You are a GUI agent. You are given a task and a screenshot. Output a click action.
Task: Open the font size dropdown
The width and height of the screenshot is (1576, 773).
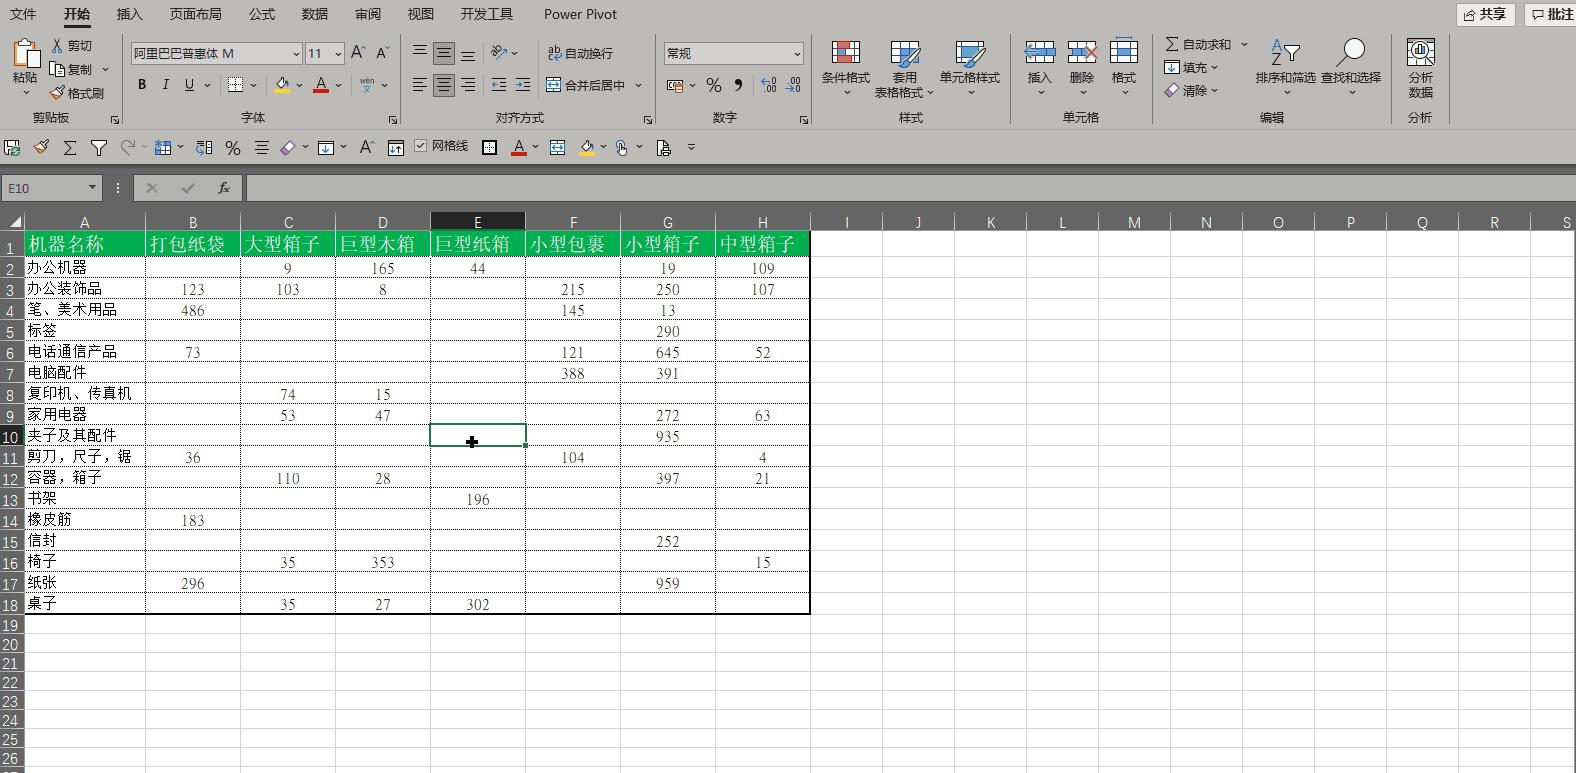[339, 54]
